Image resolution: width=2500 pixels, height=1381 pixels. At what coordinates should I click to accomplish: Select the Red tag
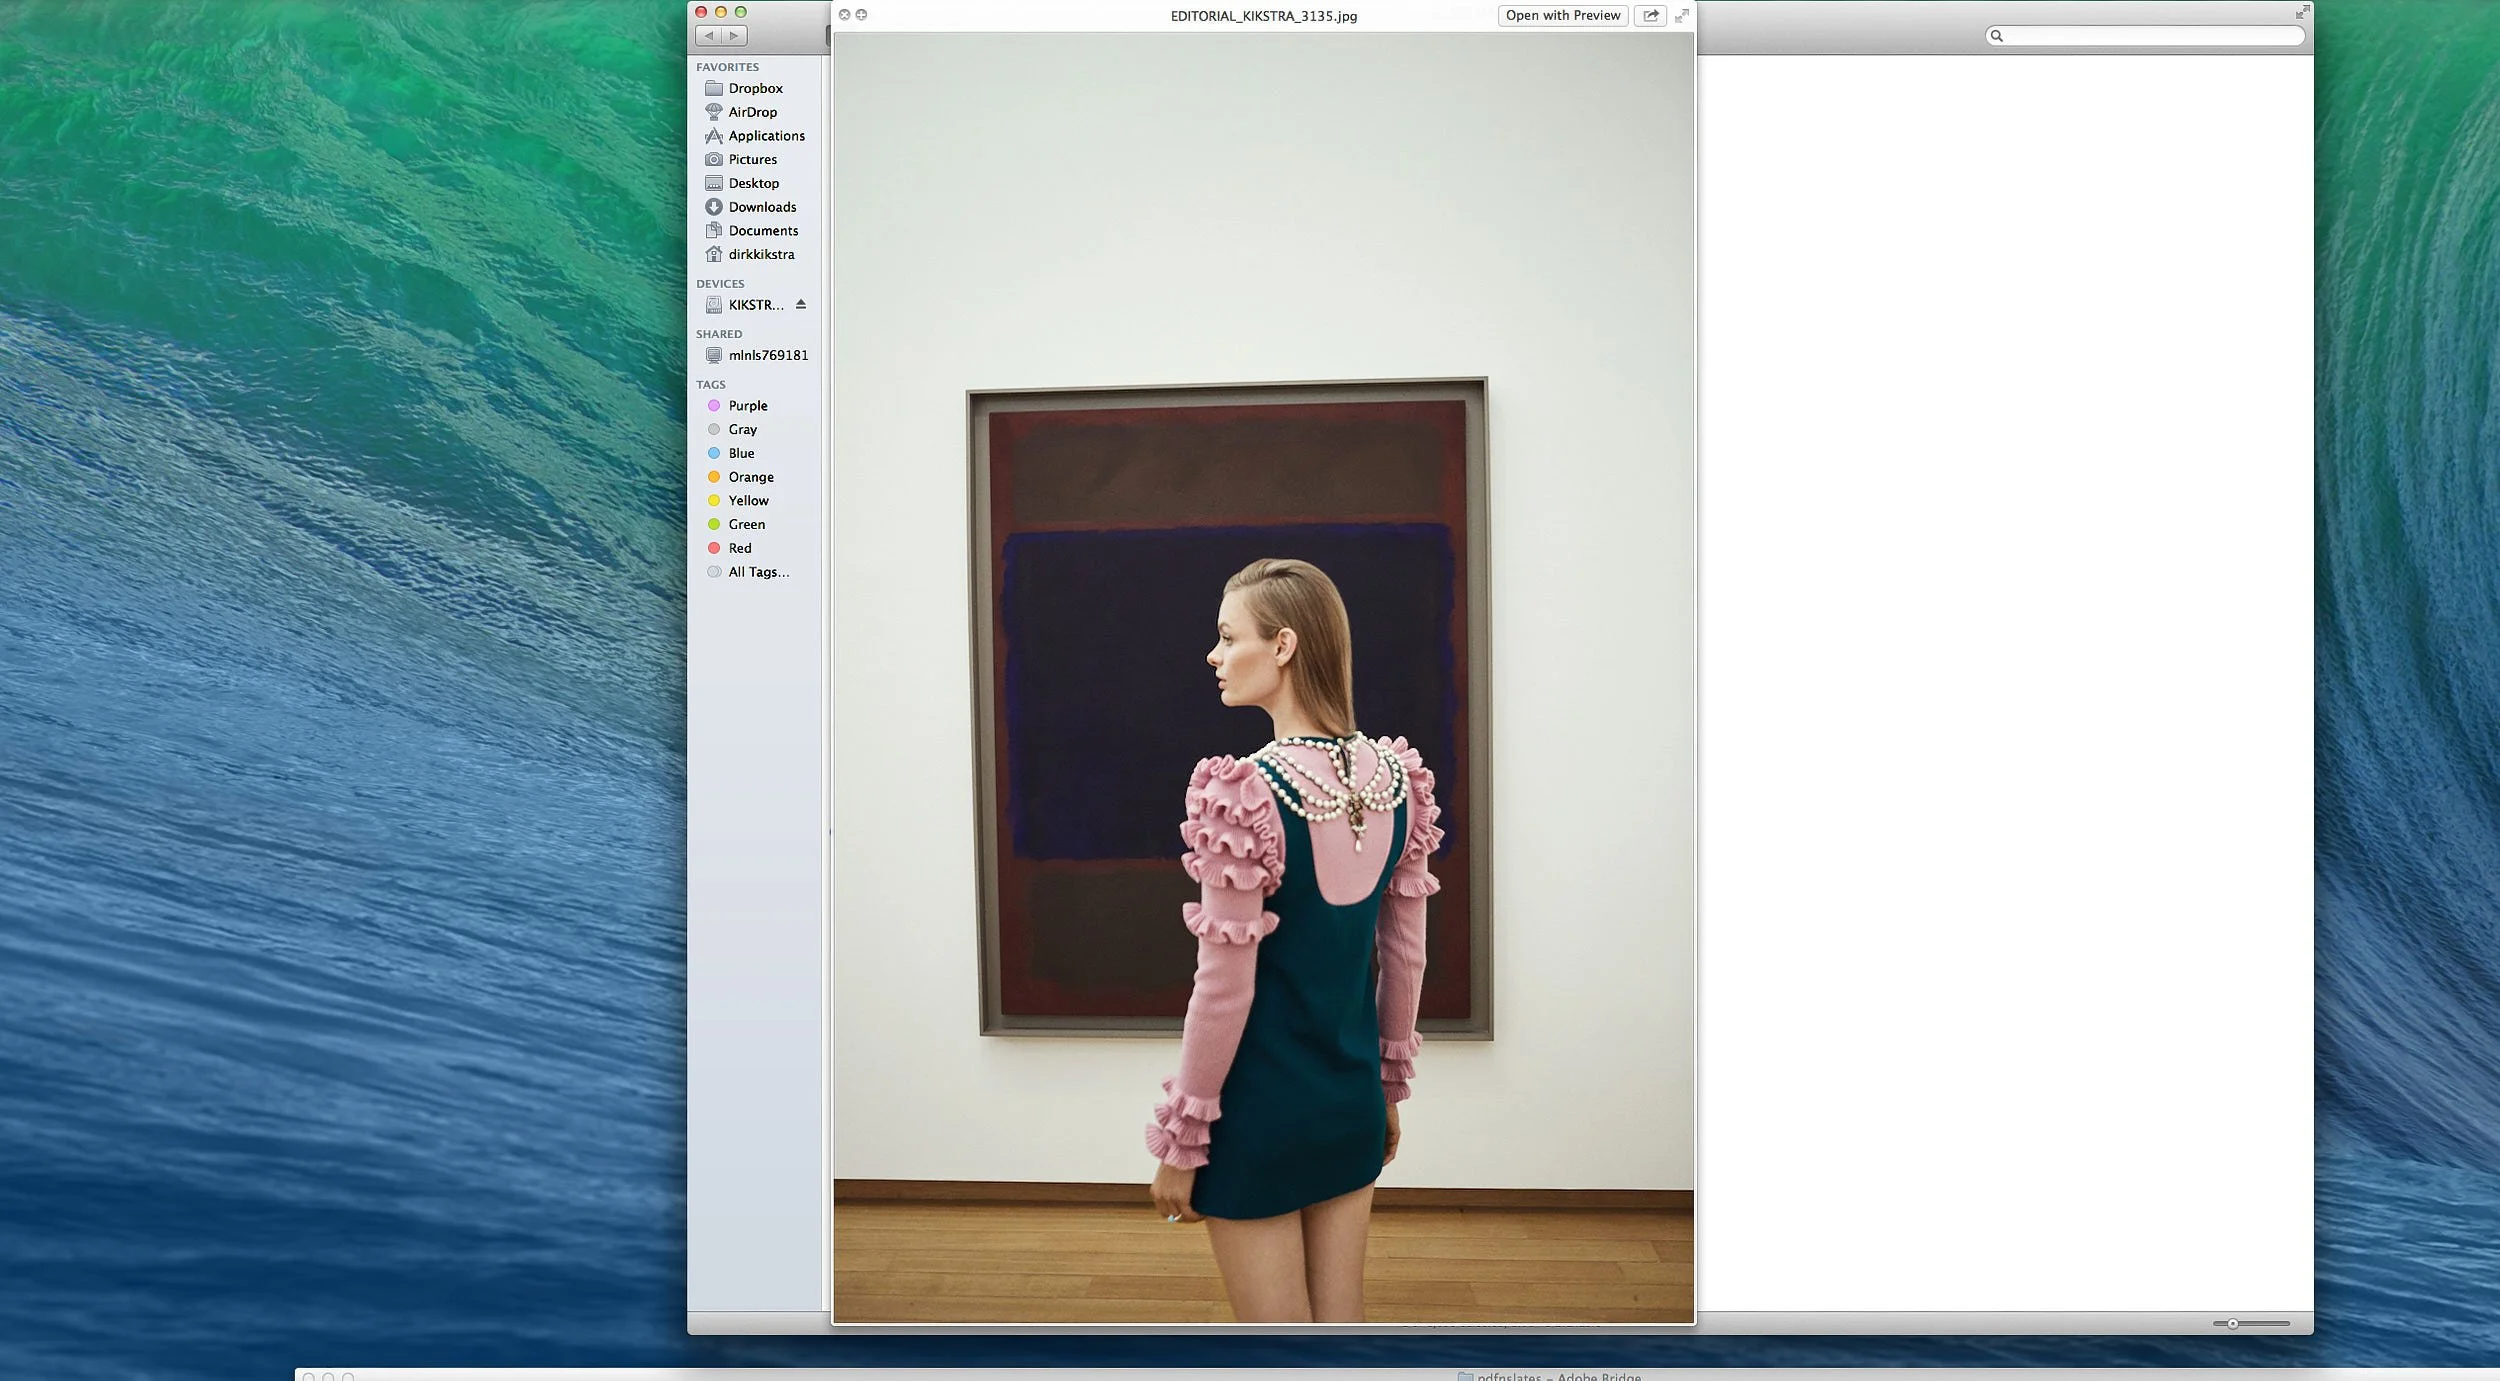point(739,548)
